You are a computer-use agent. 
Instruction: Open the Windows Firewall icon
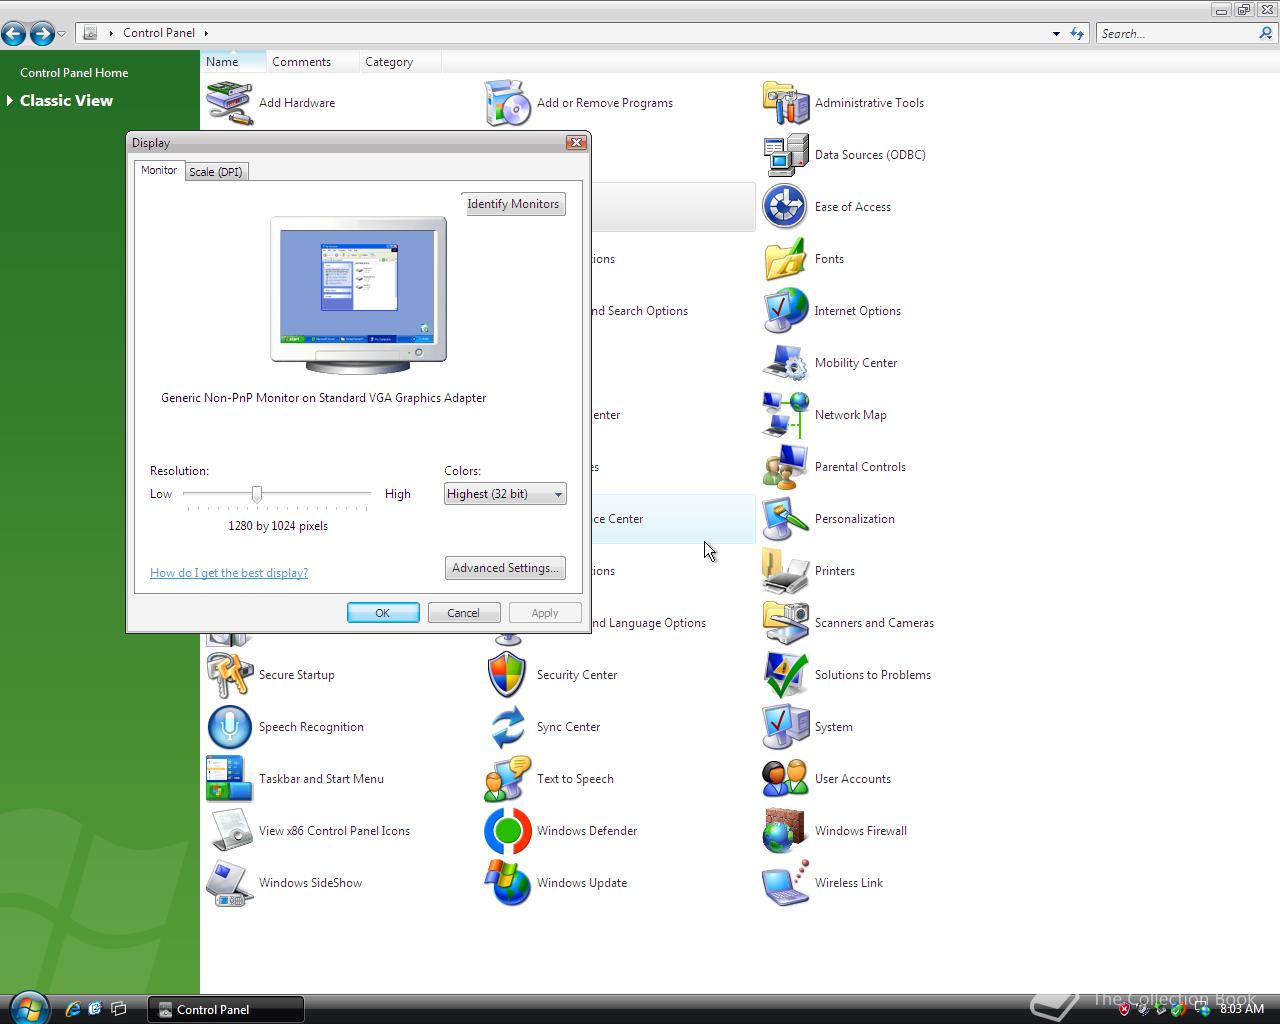tap(785, 831)
